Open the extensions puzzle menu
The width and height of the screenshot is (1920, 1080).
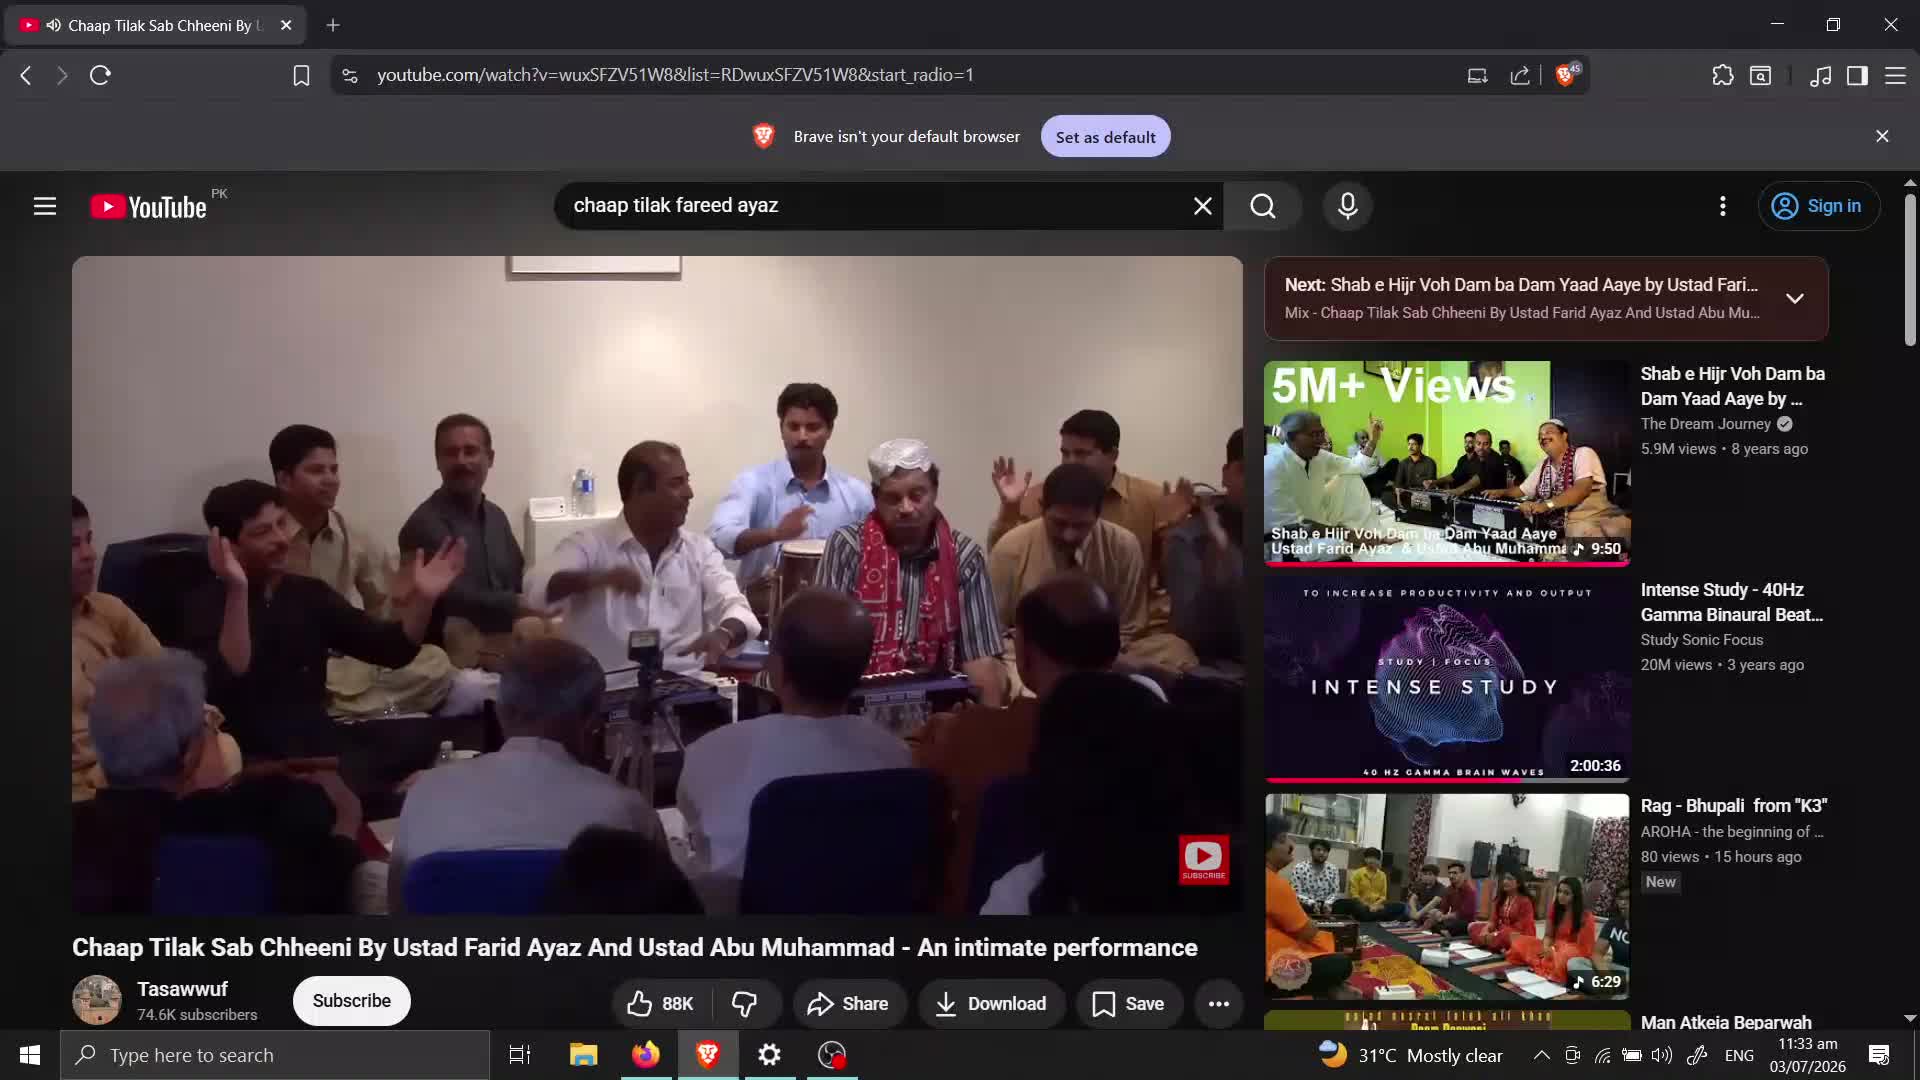(1722, 75)
